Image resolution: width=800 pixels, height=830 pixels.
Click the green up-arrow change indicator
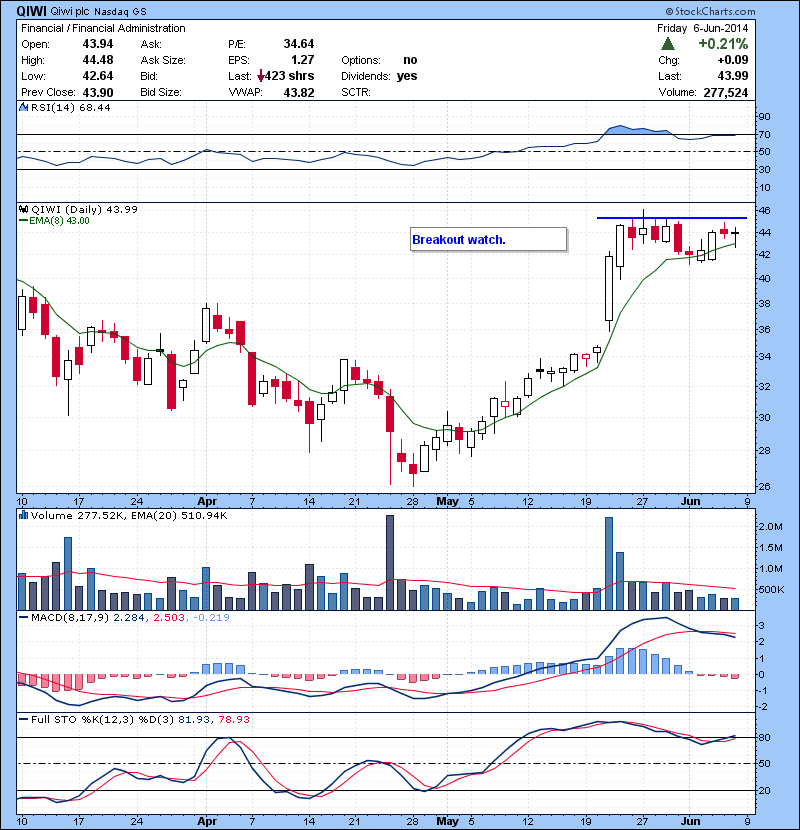[x=668, y=43]
